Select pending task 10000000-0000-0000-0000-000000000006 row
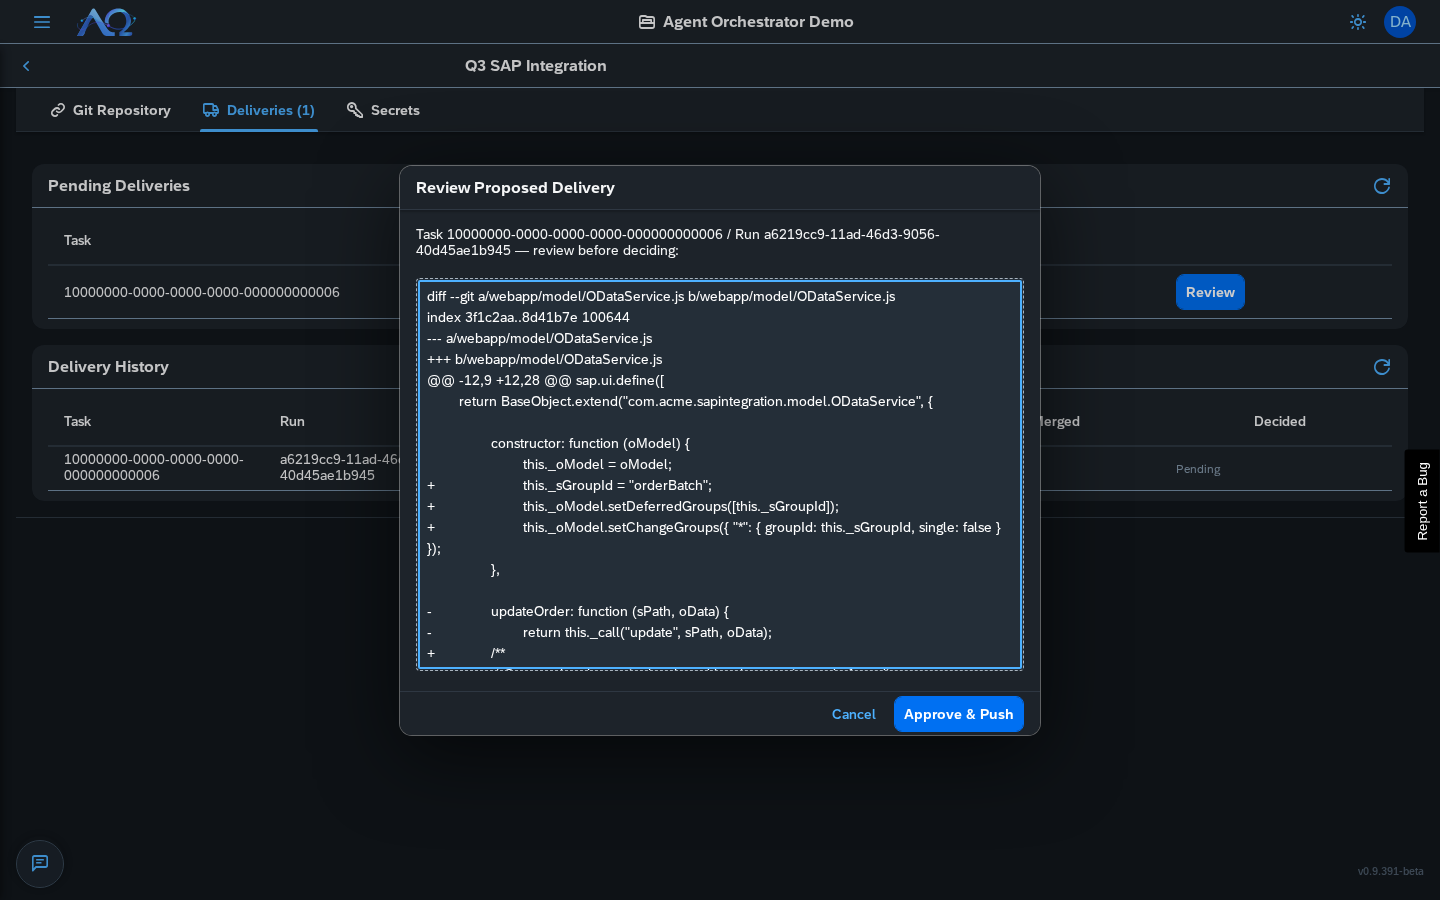 point(720,292)
